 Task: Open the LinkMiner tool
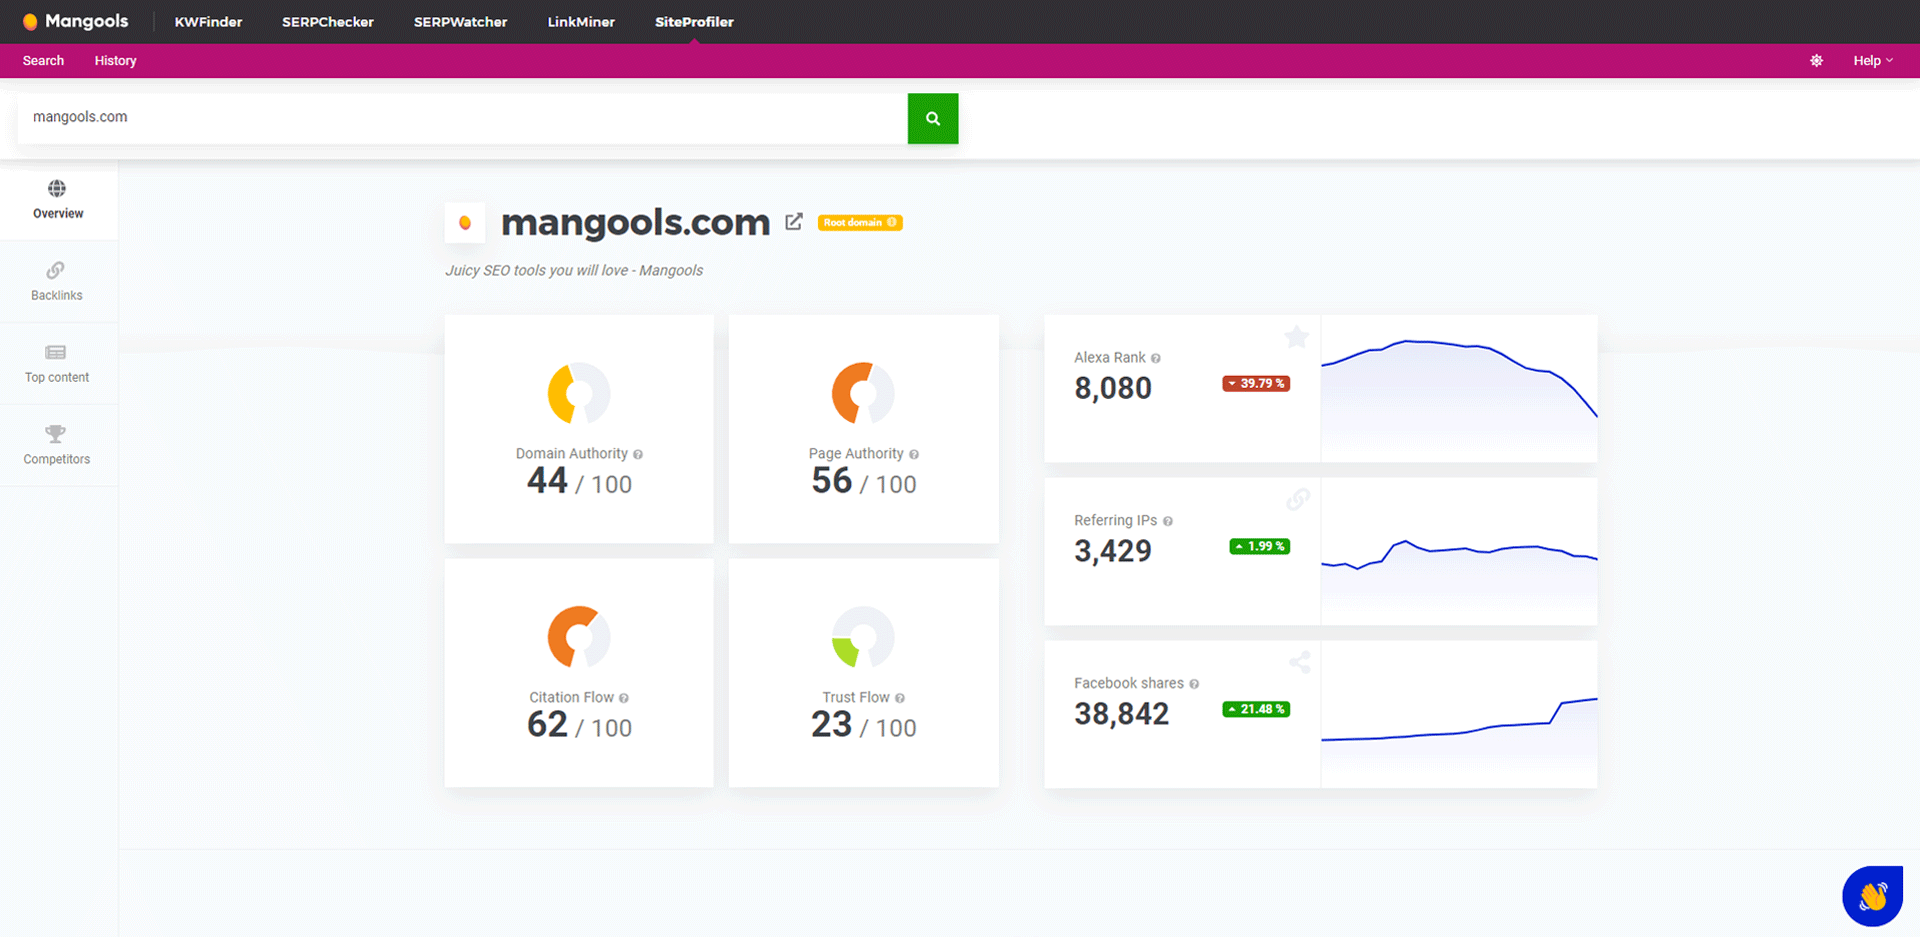(x=581, y=22)
